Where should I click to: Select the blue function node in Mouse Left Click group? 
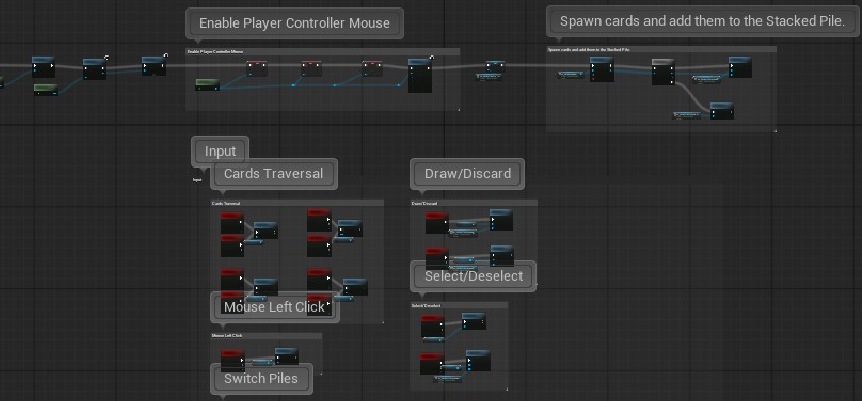click(x=286, y=356)
